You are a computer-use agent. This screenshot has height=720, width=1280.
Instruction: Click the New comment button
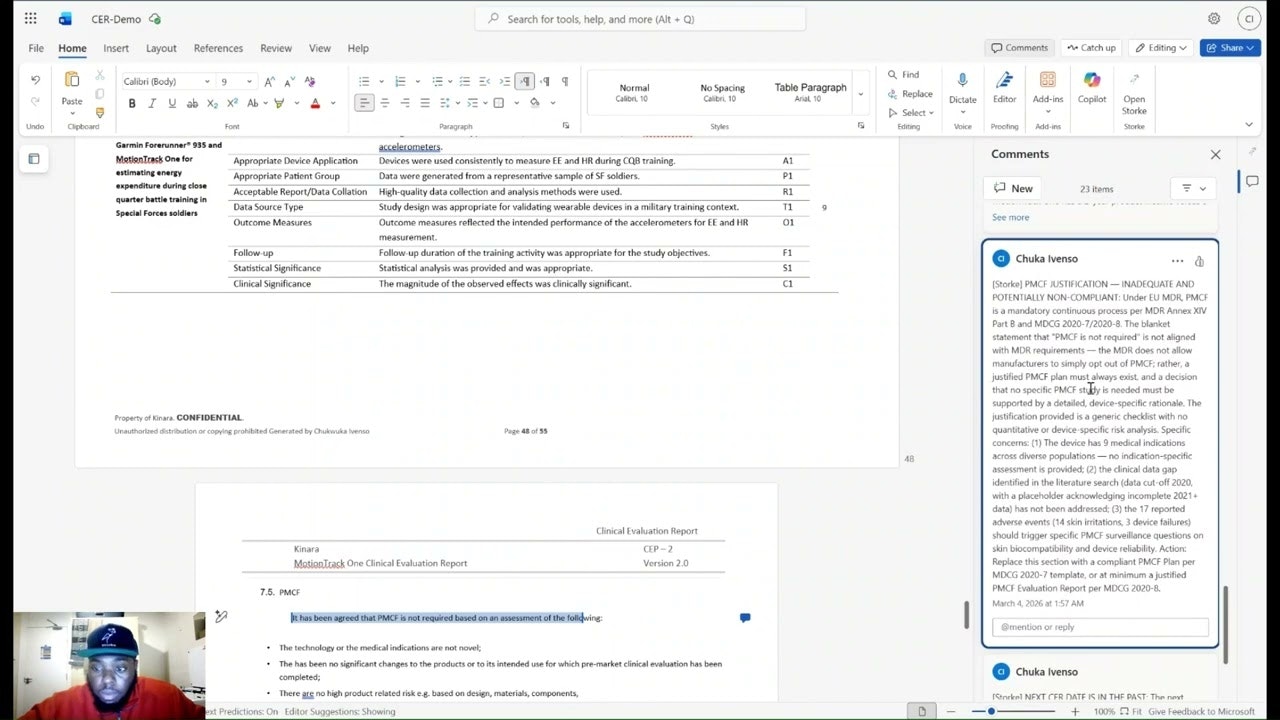(1014, 189)
